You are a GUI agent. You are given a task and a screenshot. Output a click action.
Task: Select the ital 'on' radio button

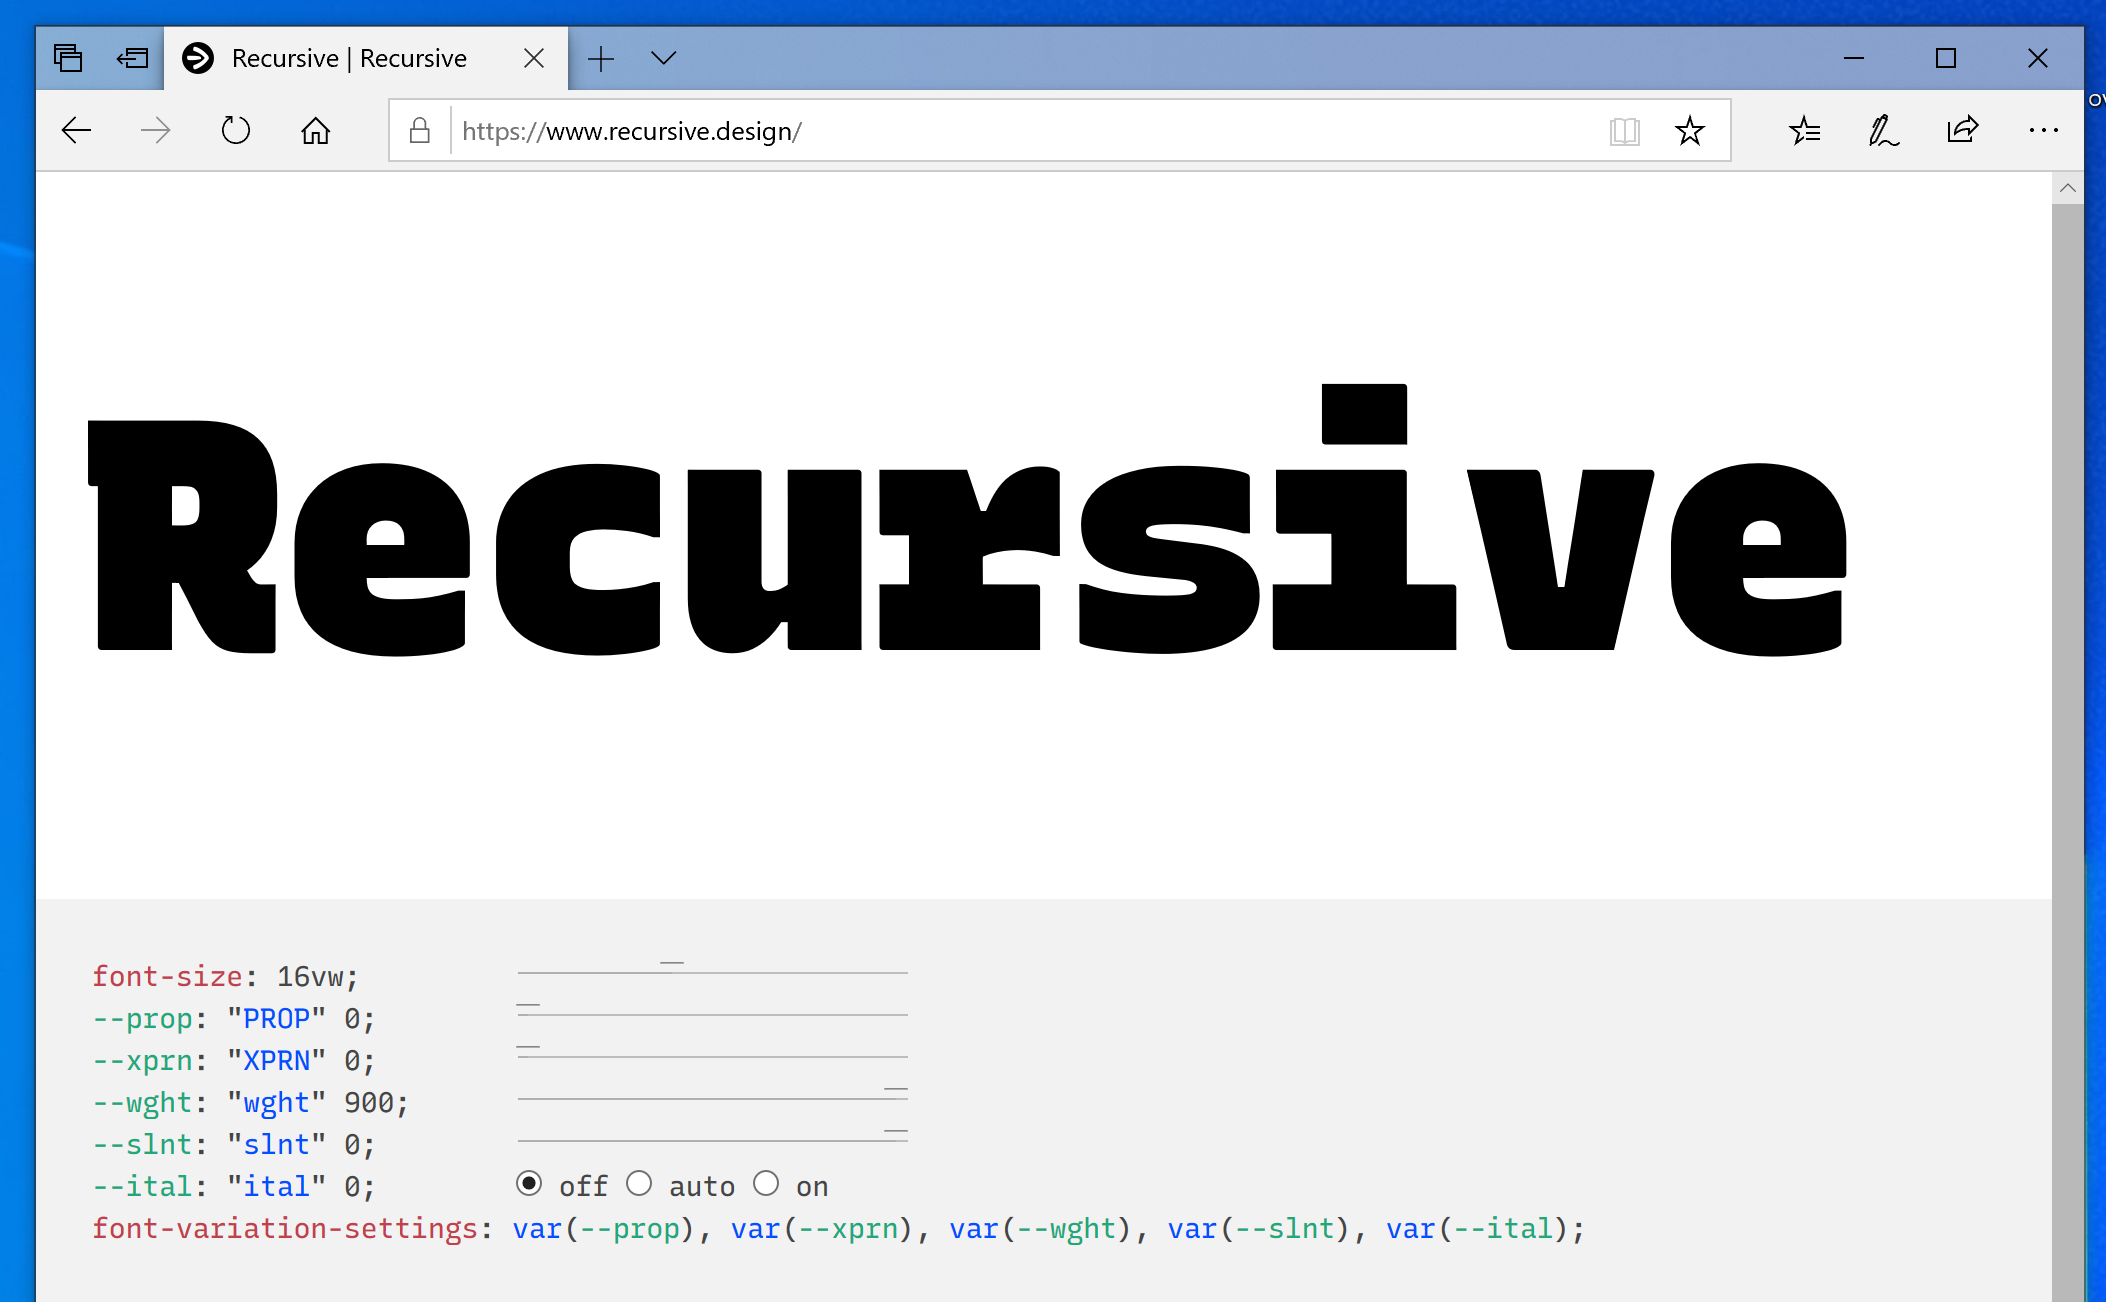point(766,1184)
